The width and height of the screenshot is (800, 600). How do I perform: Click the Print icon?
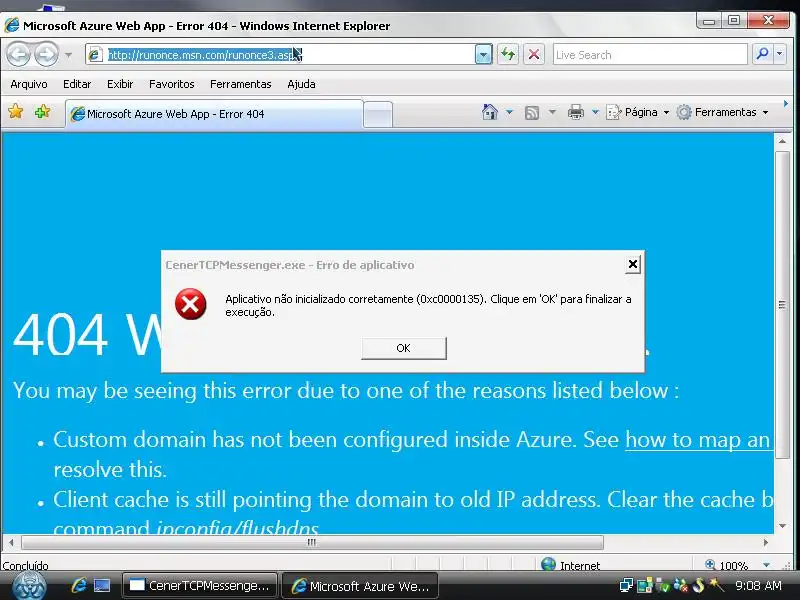point(576,112)
